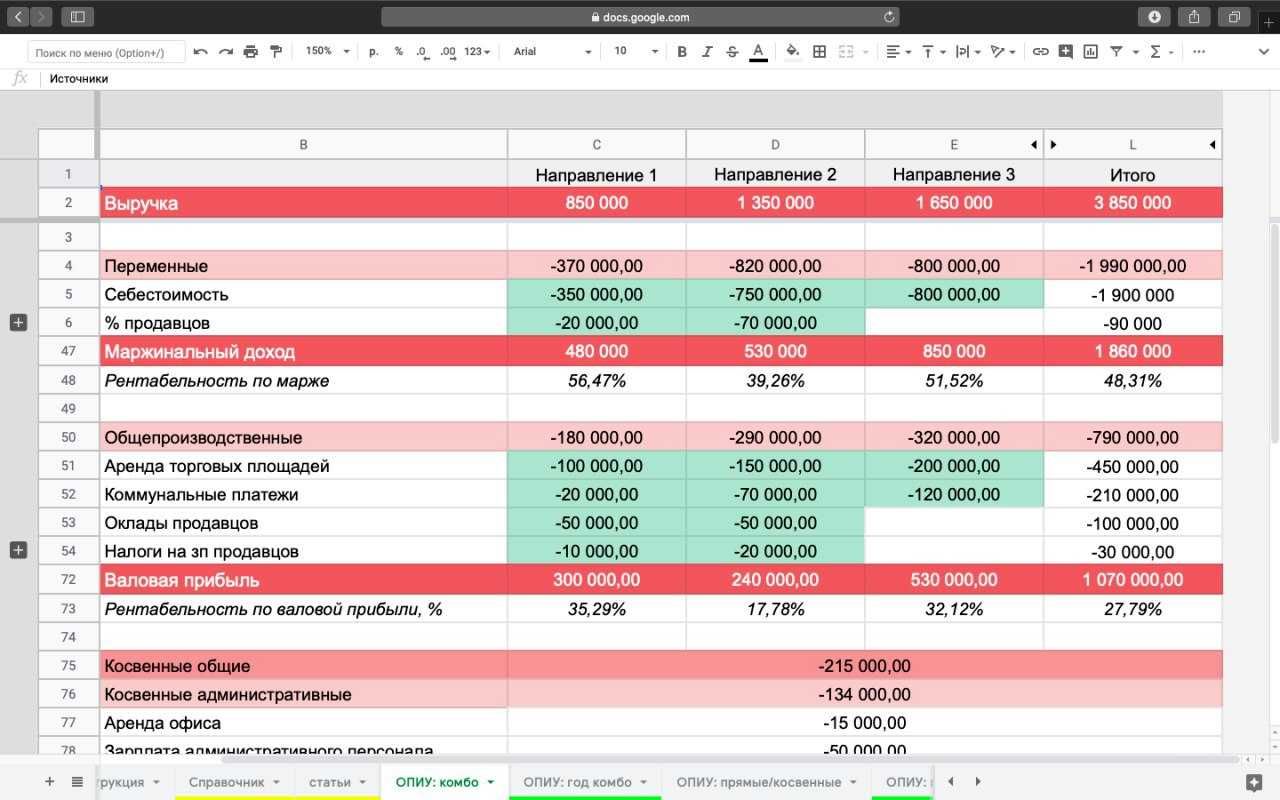Select column D header
1280x800 pixels.
point(775,145)
